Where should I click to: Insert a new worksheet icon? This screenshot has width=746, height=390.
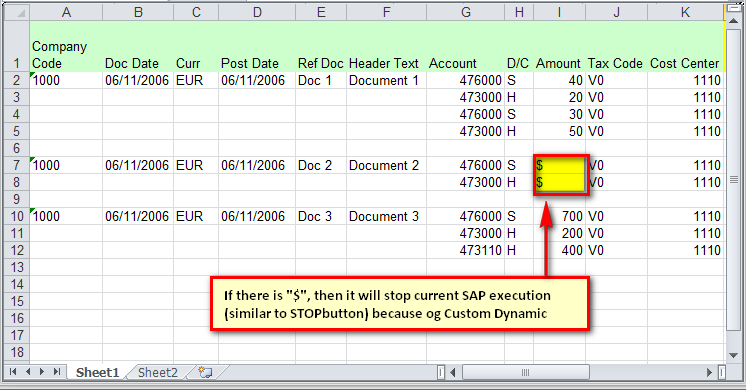pos(205,372)
